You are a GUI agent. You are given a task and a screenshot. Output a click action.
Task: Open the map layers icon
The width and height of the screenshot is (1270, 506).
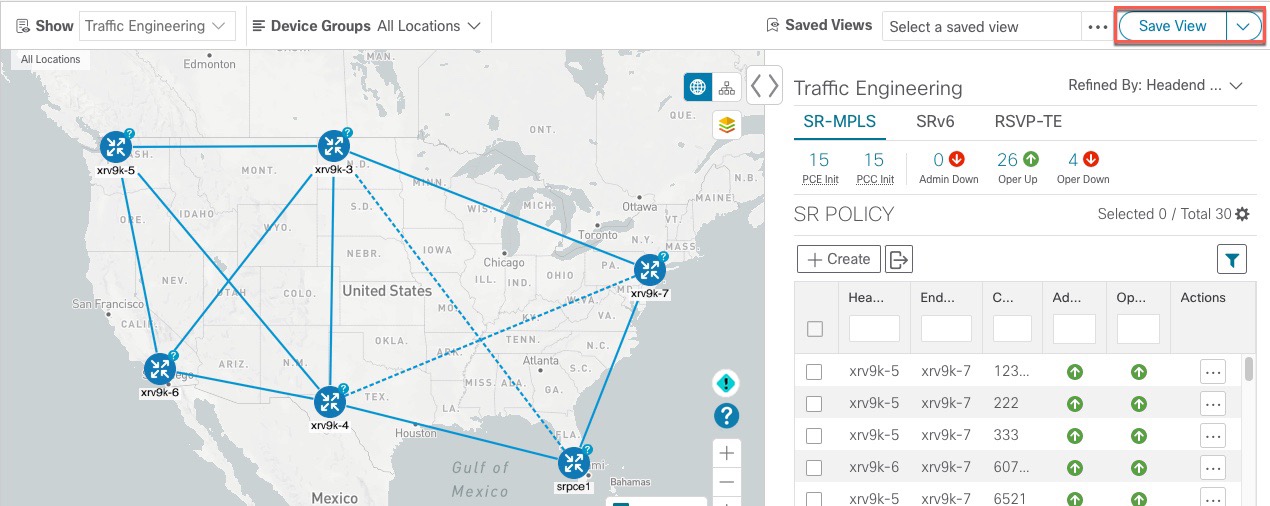727,125
